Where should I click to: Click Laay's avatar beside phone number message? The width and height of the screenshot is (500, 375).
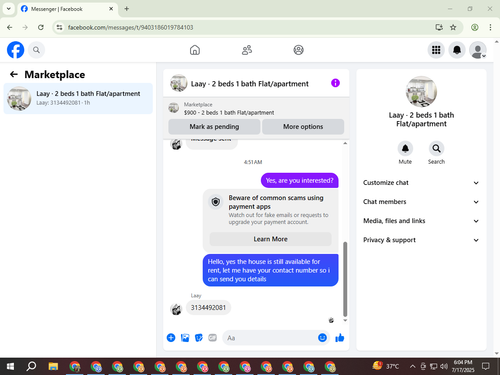coord(176,309)
